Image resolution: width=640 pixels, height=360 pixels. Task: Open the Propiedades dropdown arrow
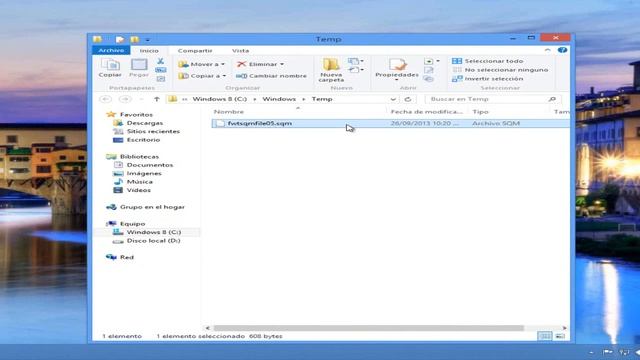coord(397,80)
